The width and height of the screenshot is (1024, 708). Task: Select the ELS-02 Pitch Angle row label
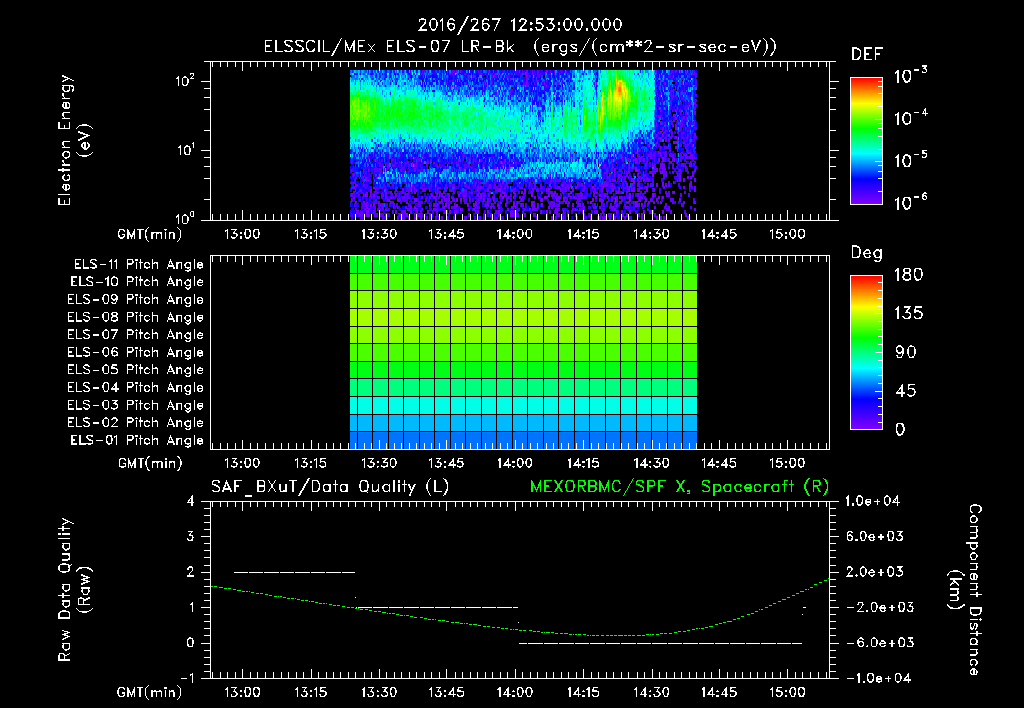pos(136,423)
